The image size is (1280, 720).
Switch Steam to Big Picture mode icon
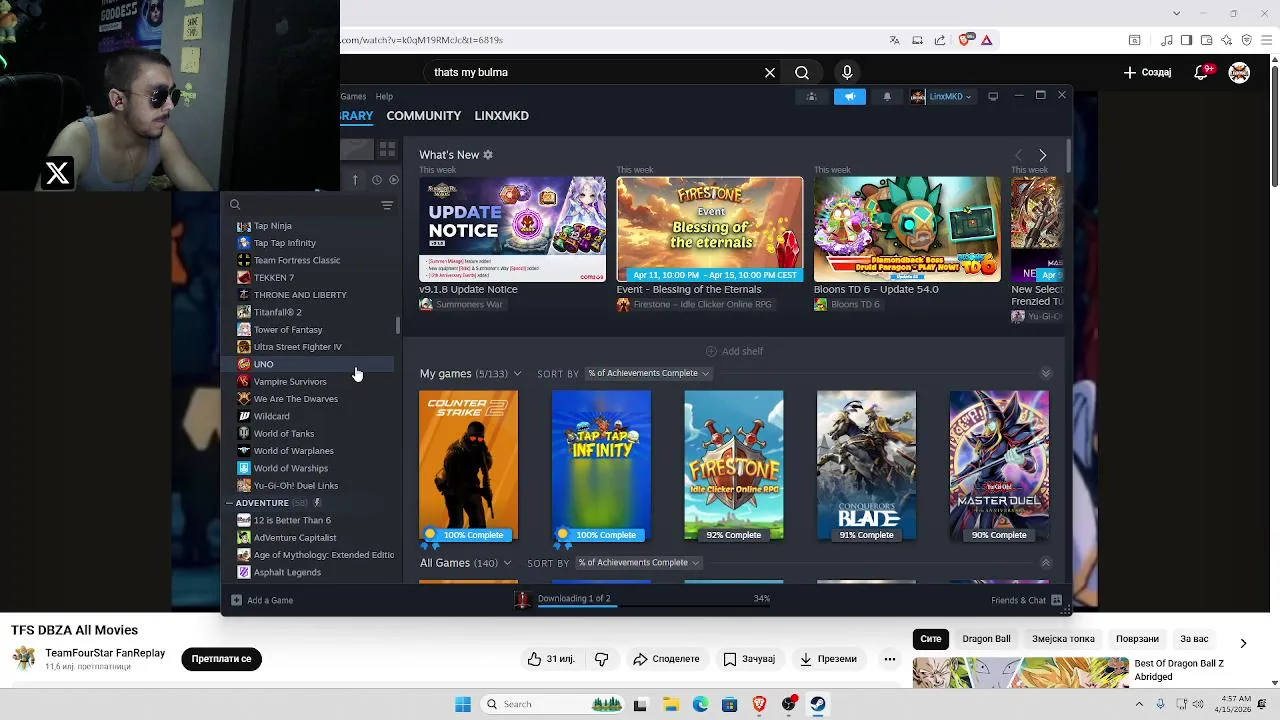[x=993, y=96]
